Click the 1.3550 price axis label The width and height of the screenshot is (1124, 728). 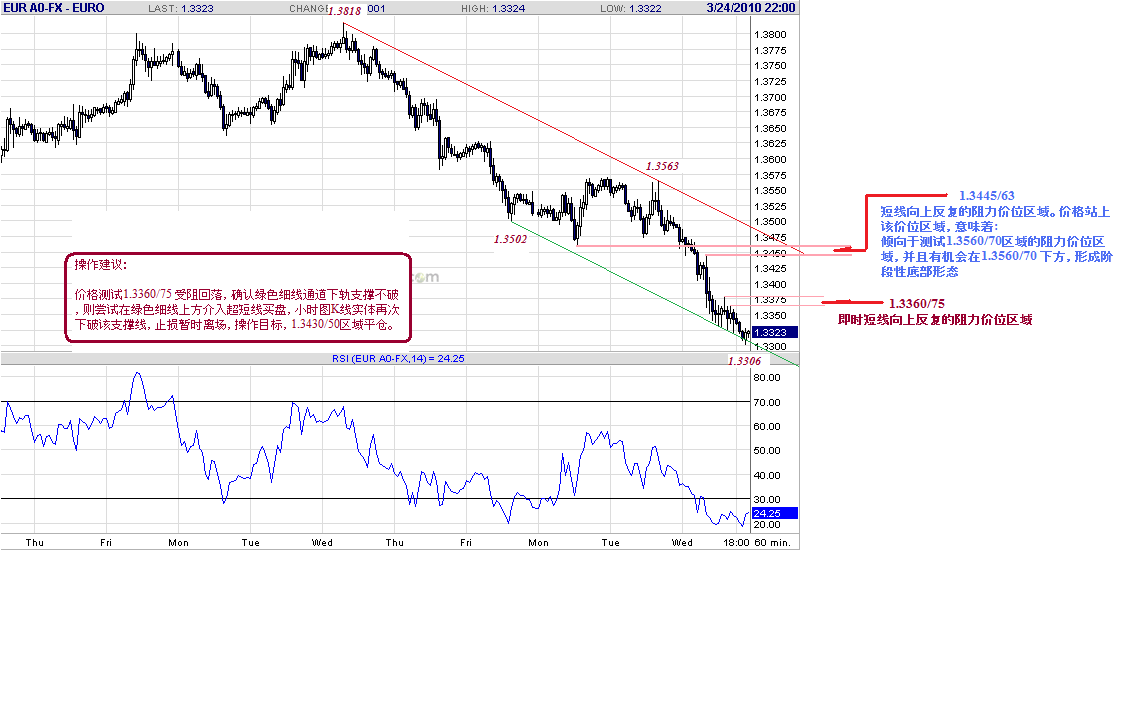tap(770, 191)
